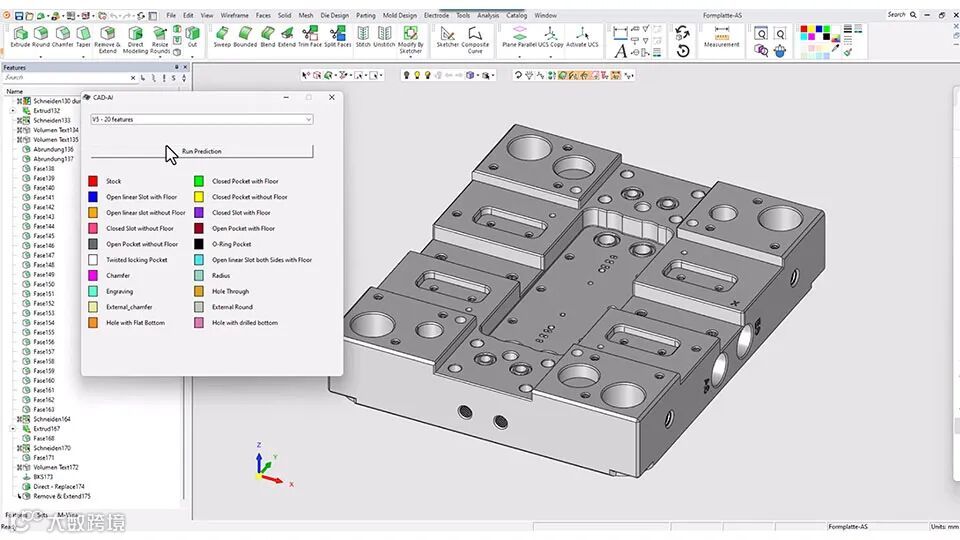Open the V5 - 20 features dropdown
960x540 pixels.
(201, 119)
